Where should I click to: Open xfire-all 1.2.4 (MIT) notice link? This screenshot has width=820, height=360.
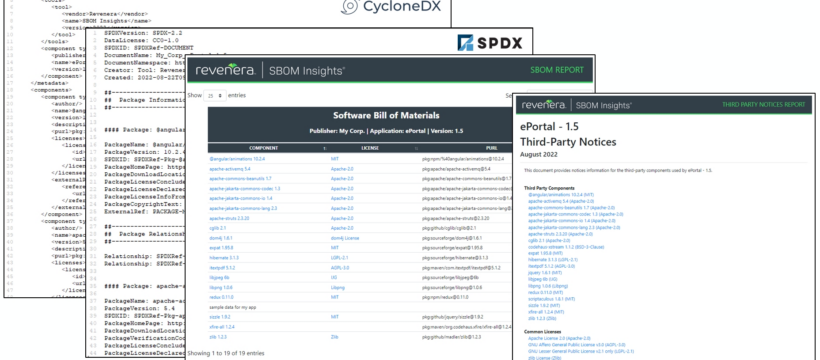(546, 311)
